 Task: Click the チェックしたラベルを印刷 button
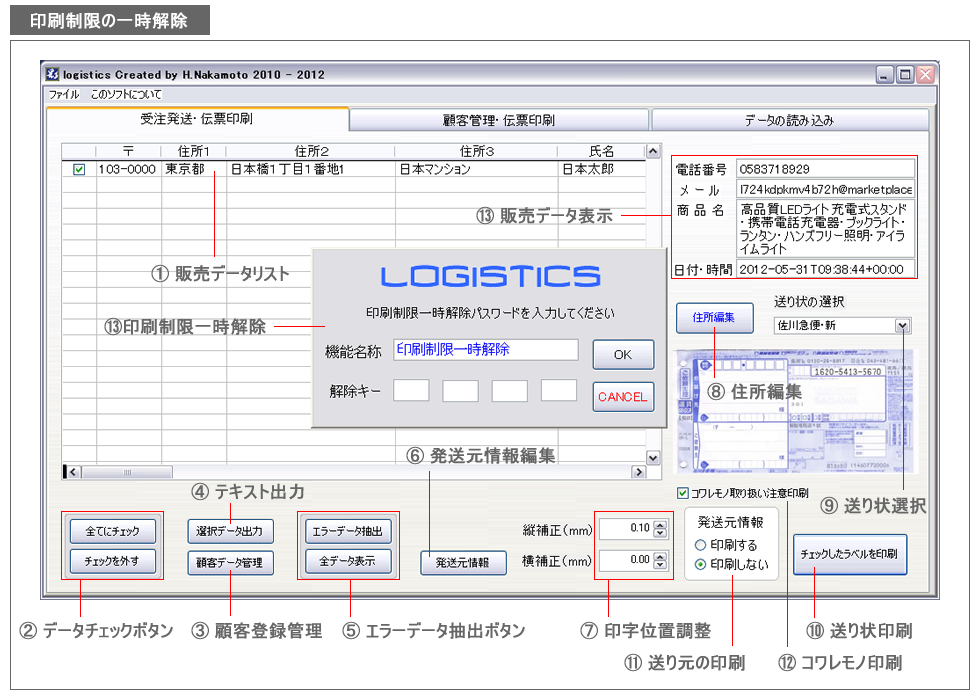pos(848,552)
